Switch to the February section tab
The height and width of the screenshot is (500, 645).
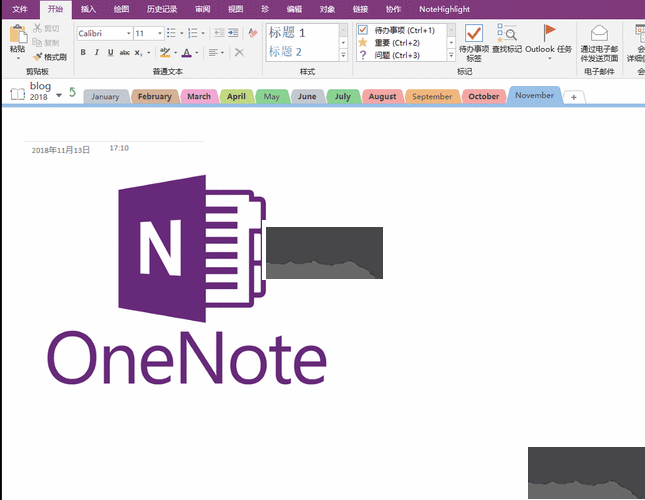pyautogui.click(x=155, y=97)
